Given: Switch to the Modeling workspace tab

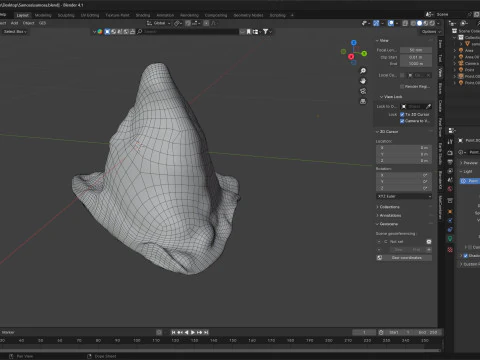Looking at the screenshot, I should [x=43, y=15].
